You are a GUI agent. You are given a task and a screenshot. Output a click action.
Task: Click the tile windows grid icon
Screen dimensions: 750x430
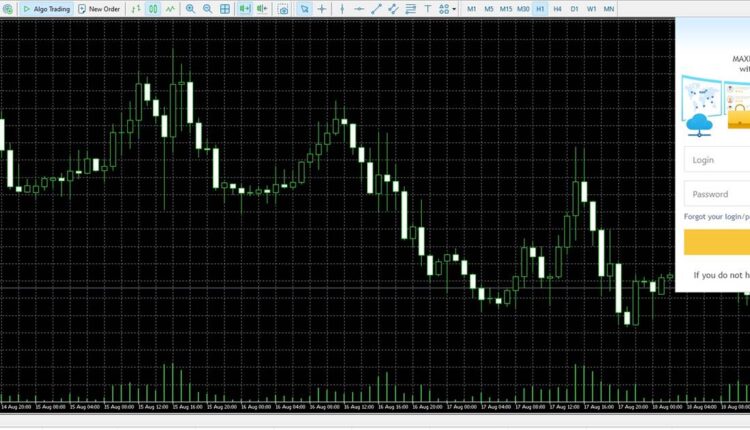[x=225, y=9]
